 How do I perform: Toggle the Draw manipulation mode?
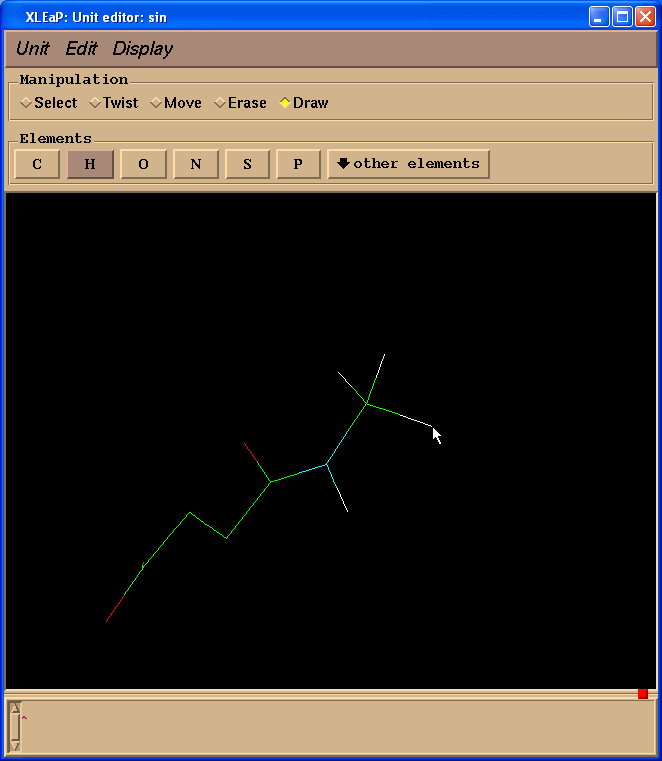[x=304, y=103]
